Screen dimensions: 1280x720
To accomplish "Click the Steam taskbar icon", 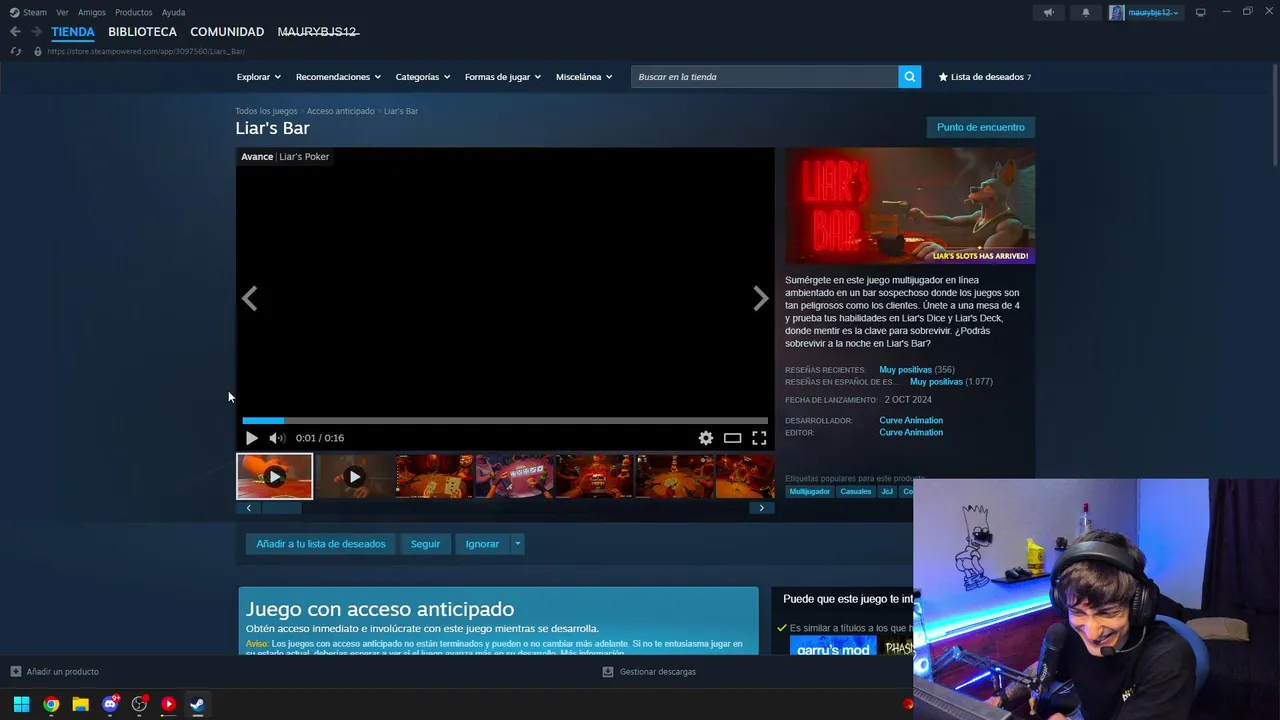I will point(198,704).
